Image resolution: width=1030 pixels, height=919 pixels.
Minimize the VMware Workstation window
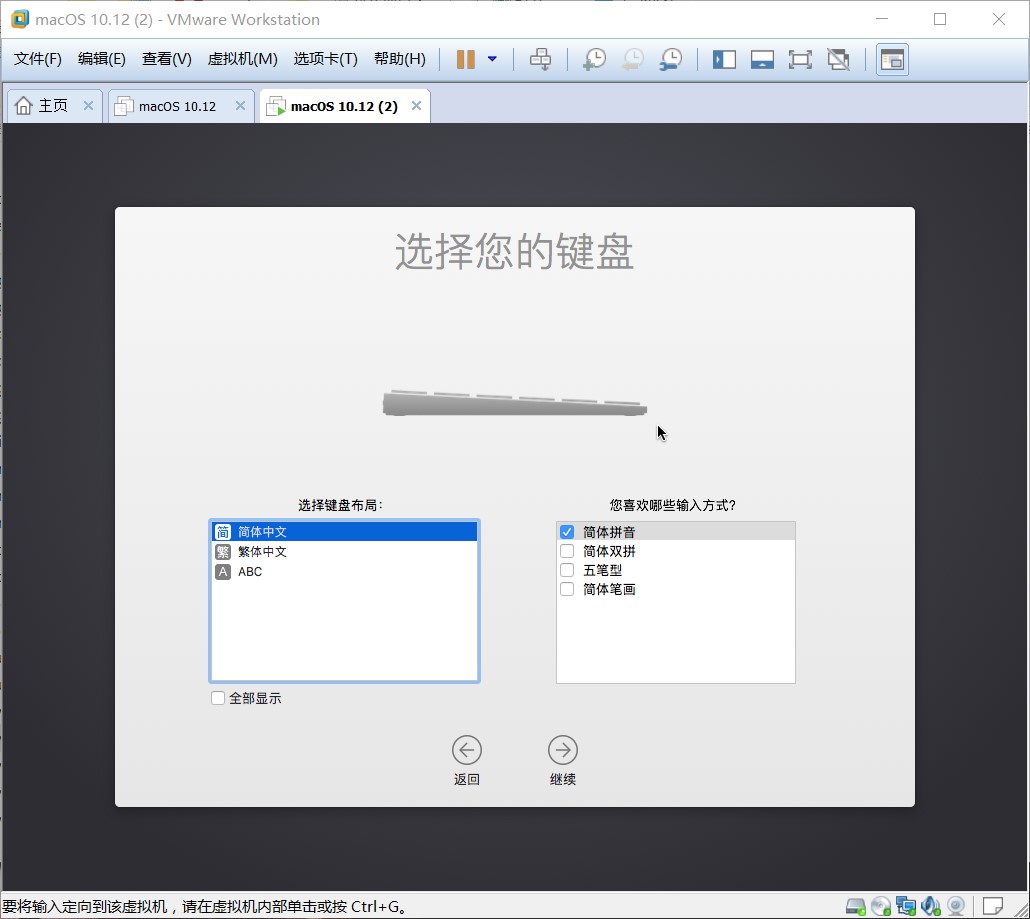[x=882, y=19]
